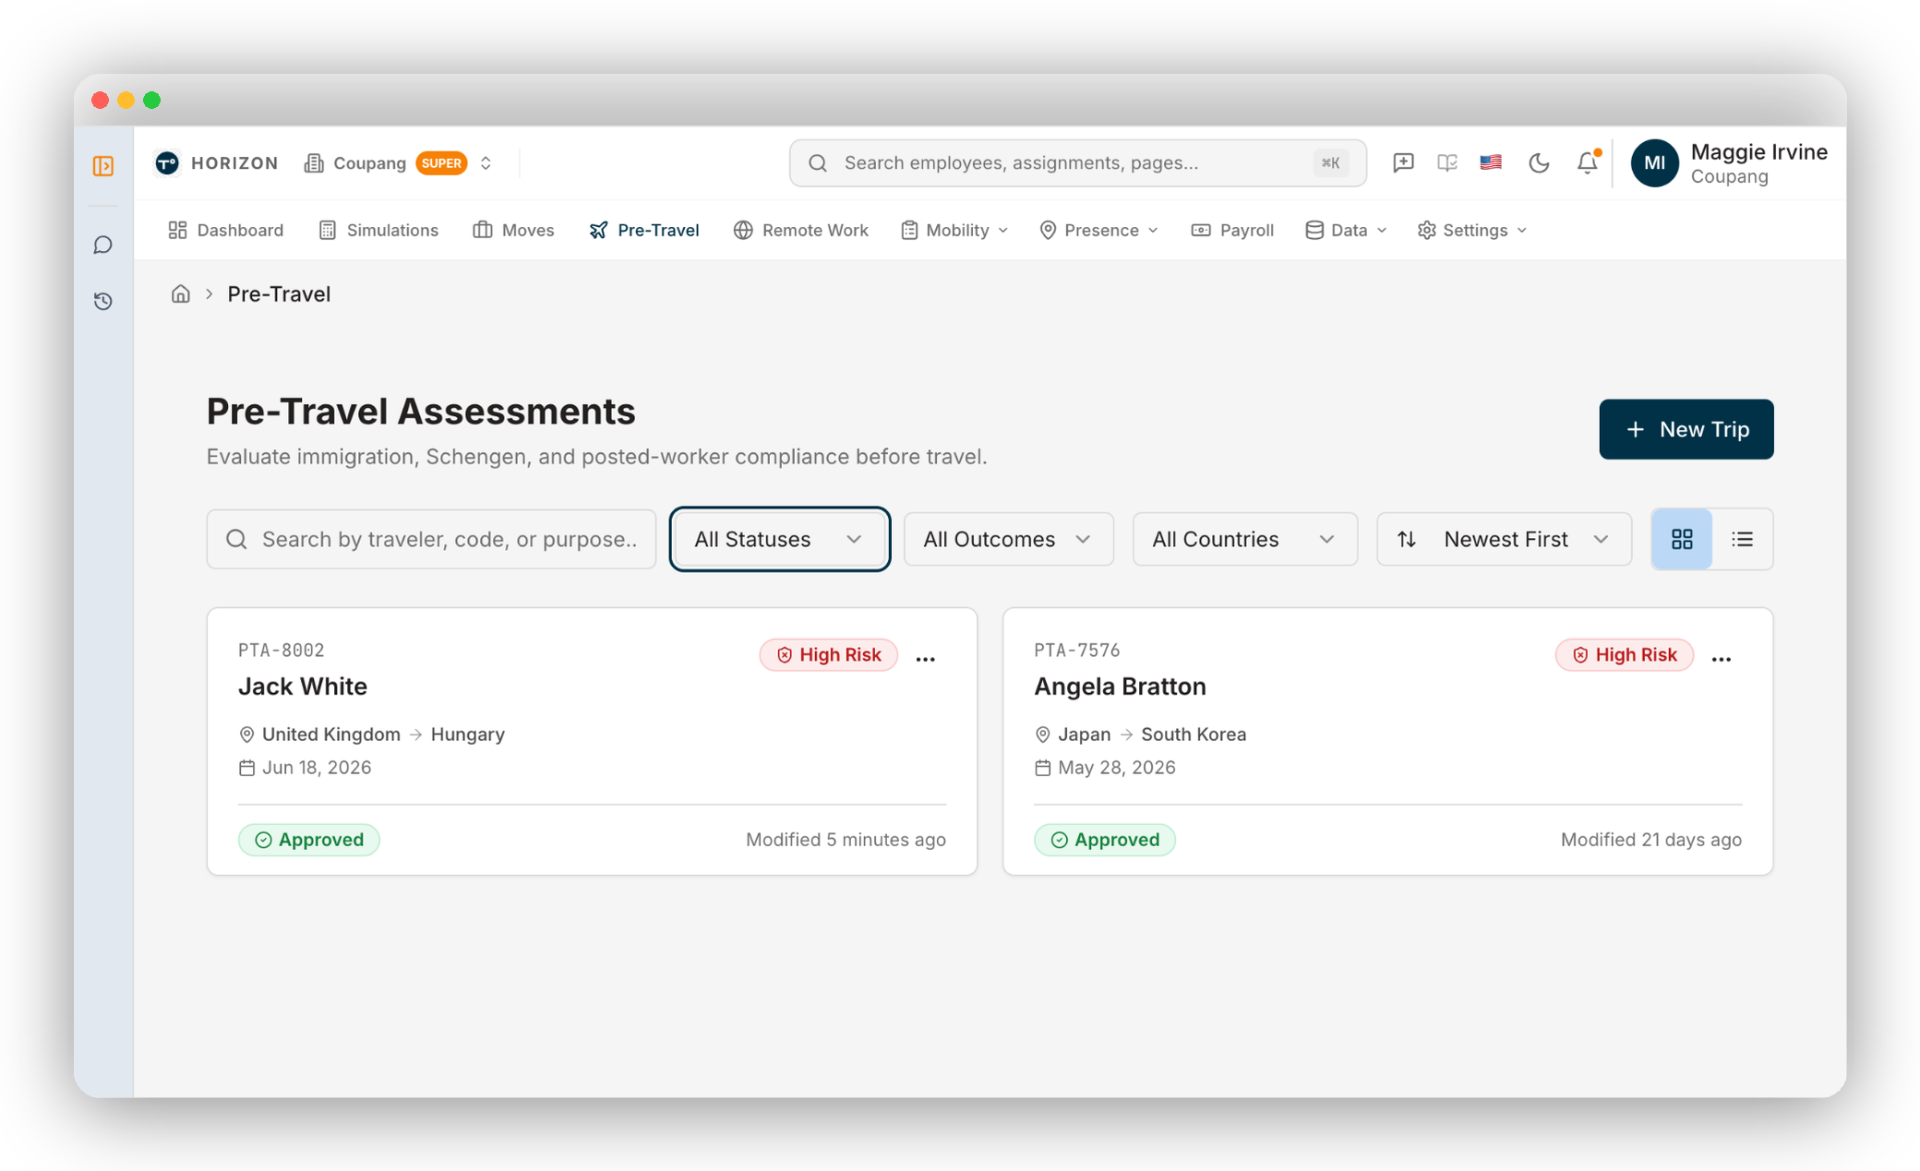
Task: Open more options for Angela Bratton card
Action: [x=1722, y=658]
